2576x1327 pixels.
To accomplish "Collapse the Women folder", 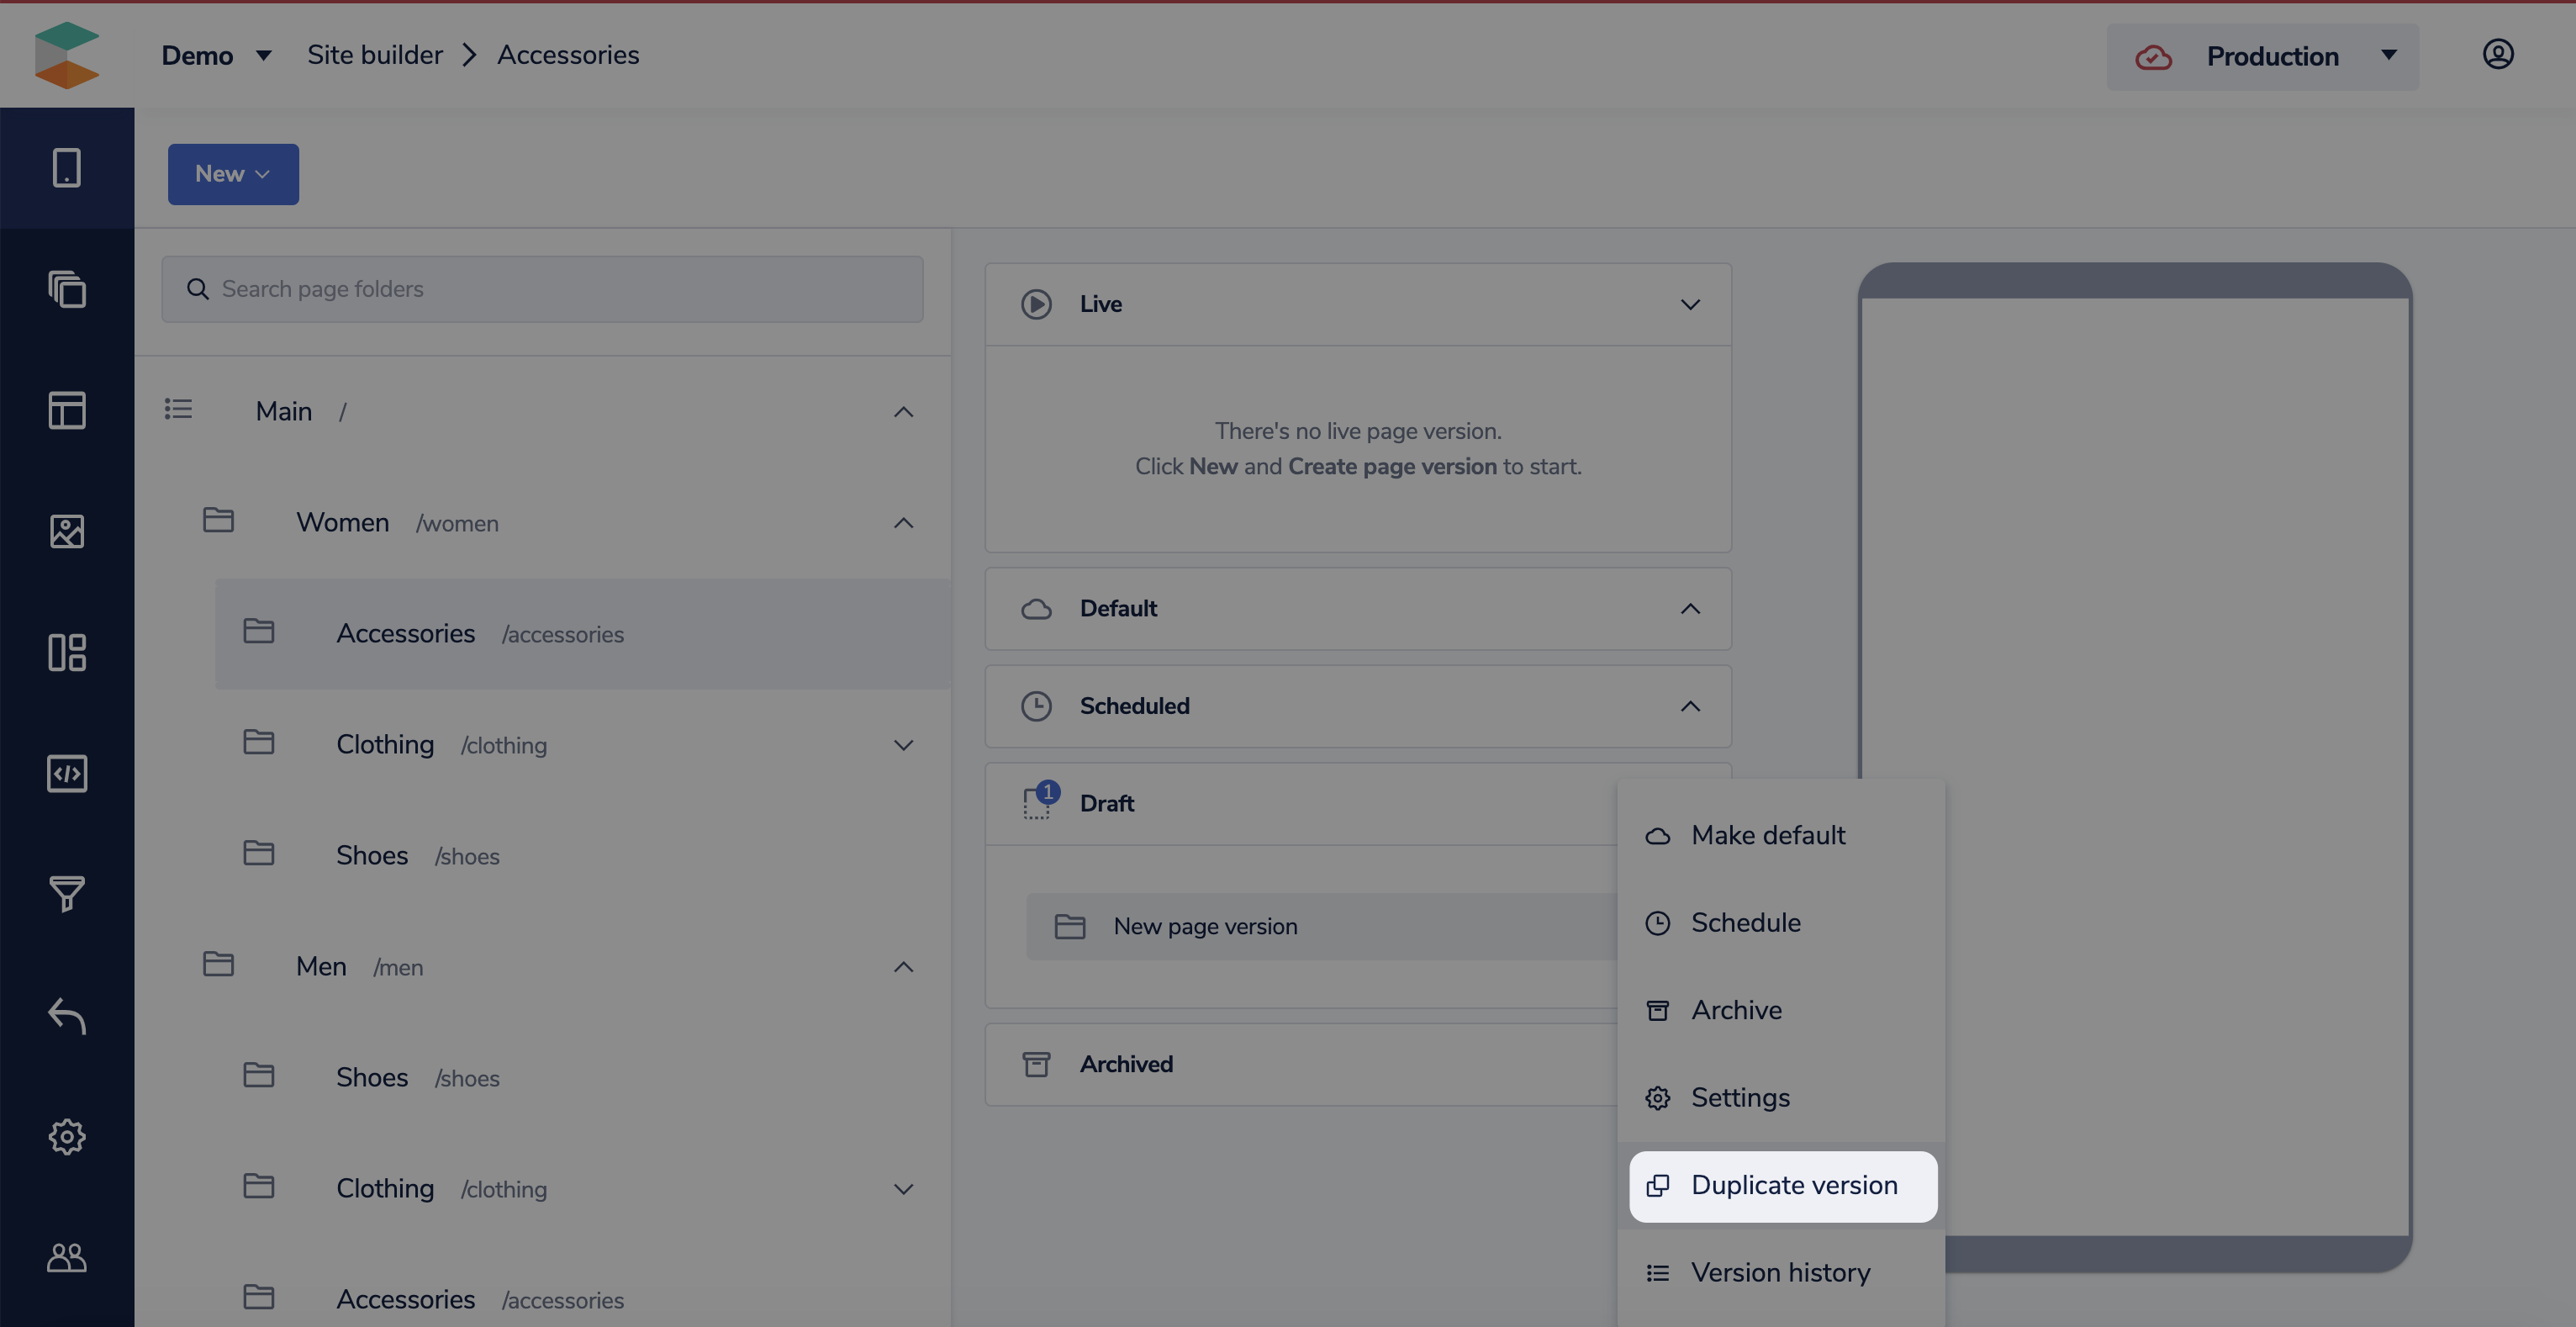I will [902, 523].
